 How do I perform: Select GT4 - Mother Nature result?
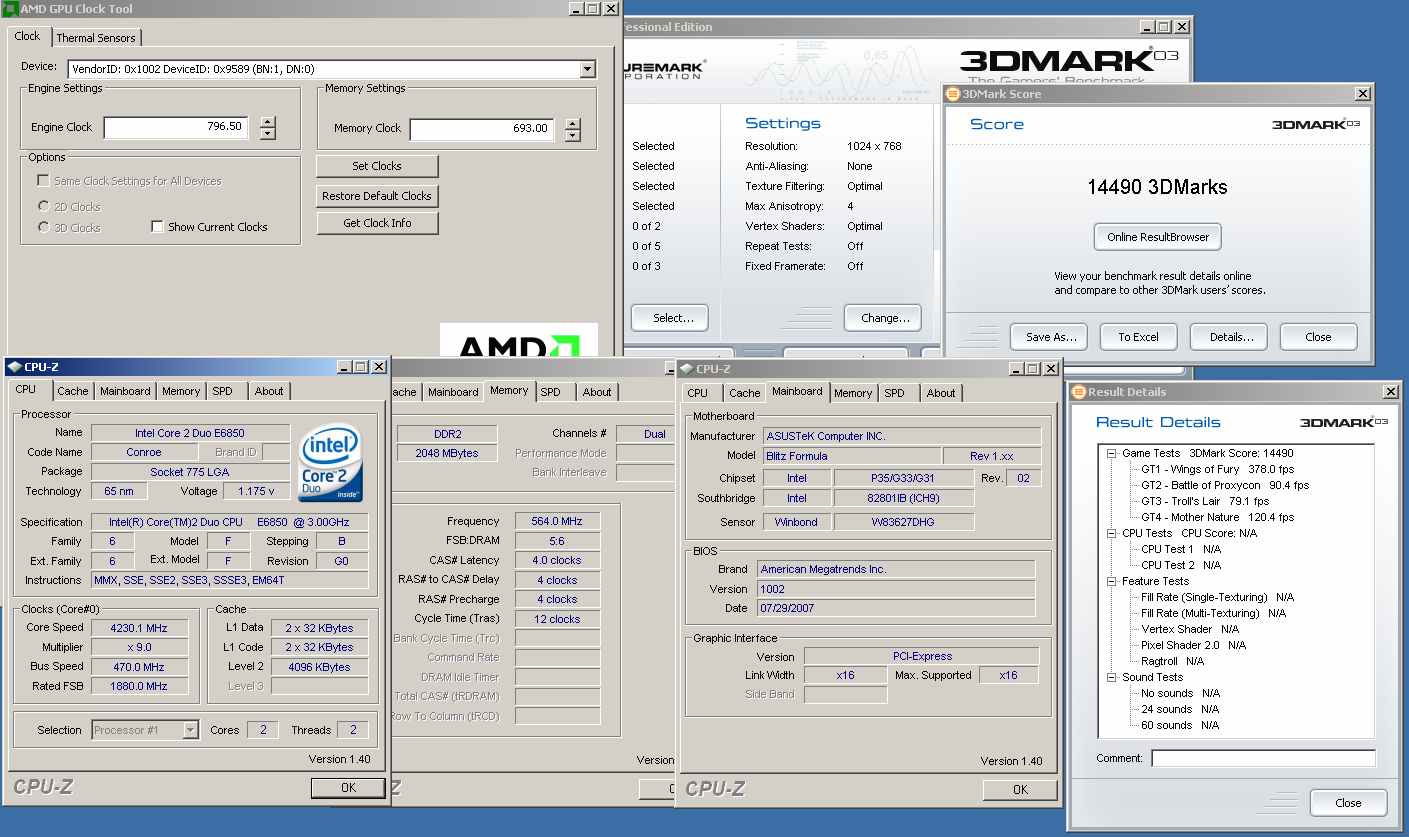pyautogui.click(x=1217, y=517)
